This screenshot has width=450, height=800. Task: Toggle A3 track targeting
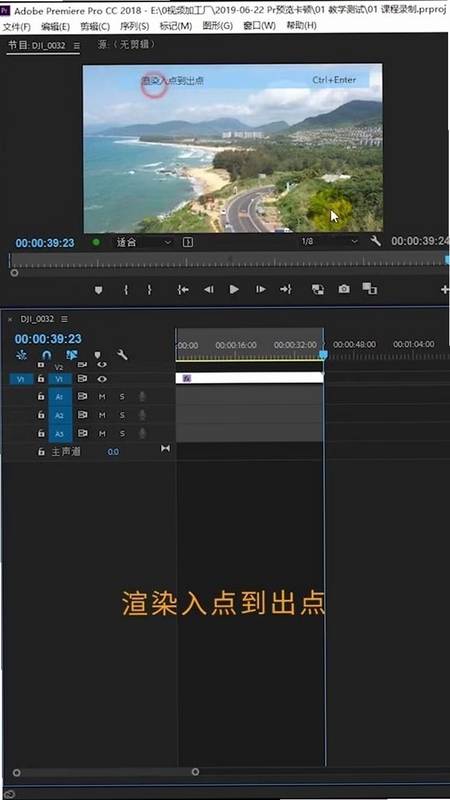tap(60, 433)
